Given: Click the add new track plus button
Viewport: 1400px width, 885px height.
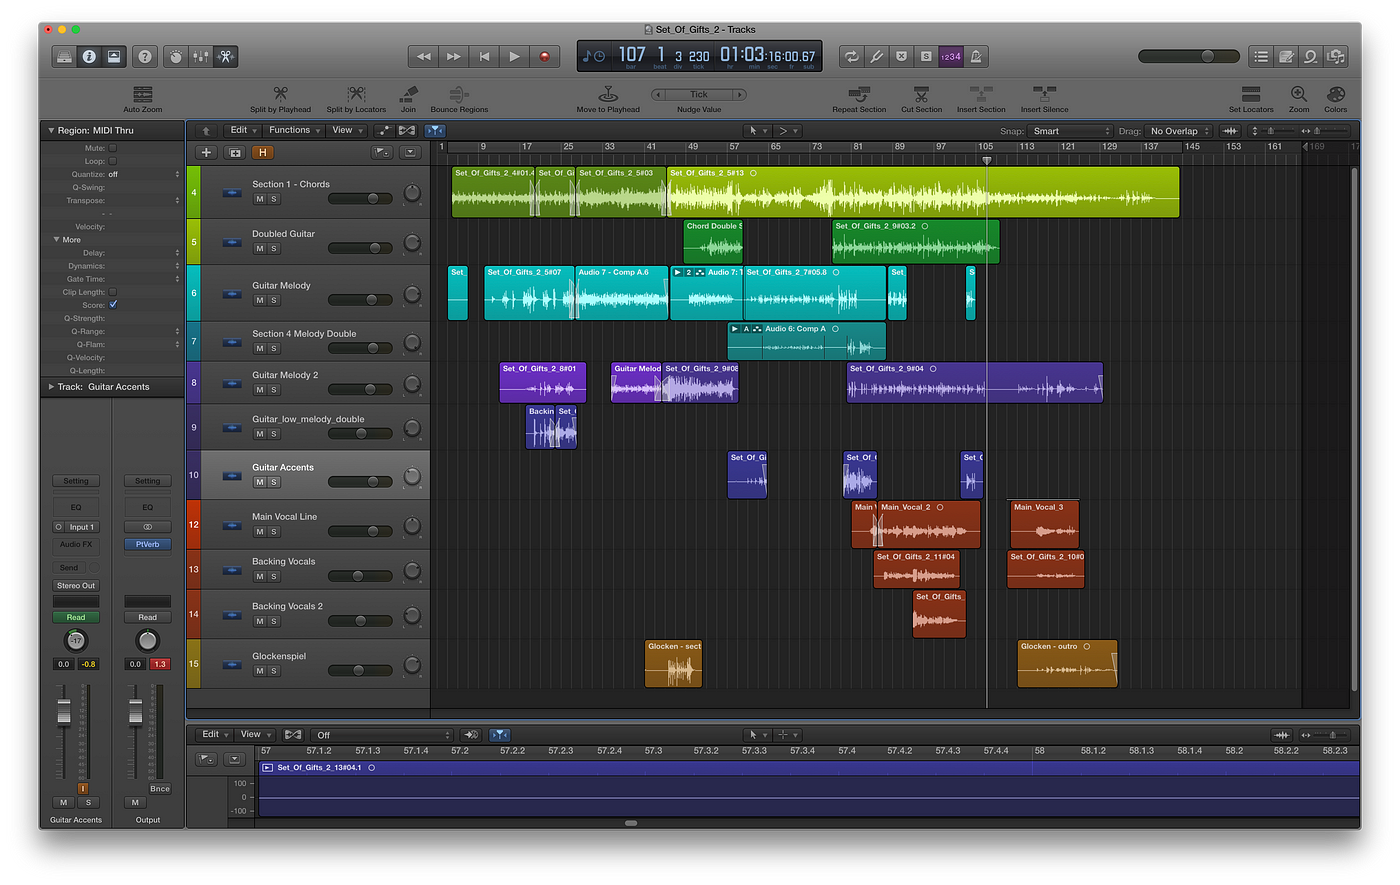Looking at the screenshot, I should [x=206, y=152].
